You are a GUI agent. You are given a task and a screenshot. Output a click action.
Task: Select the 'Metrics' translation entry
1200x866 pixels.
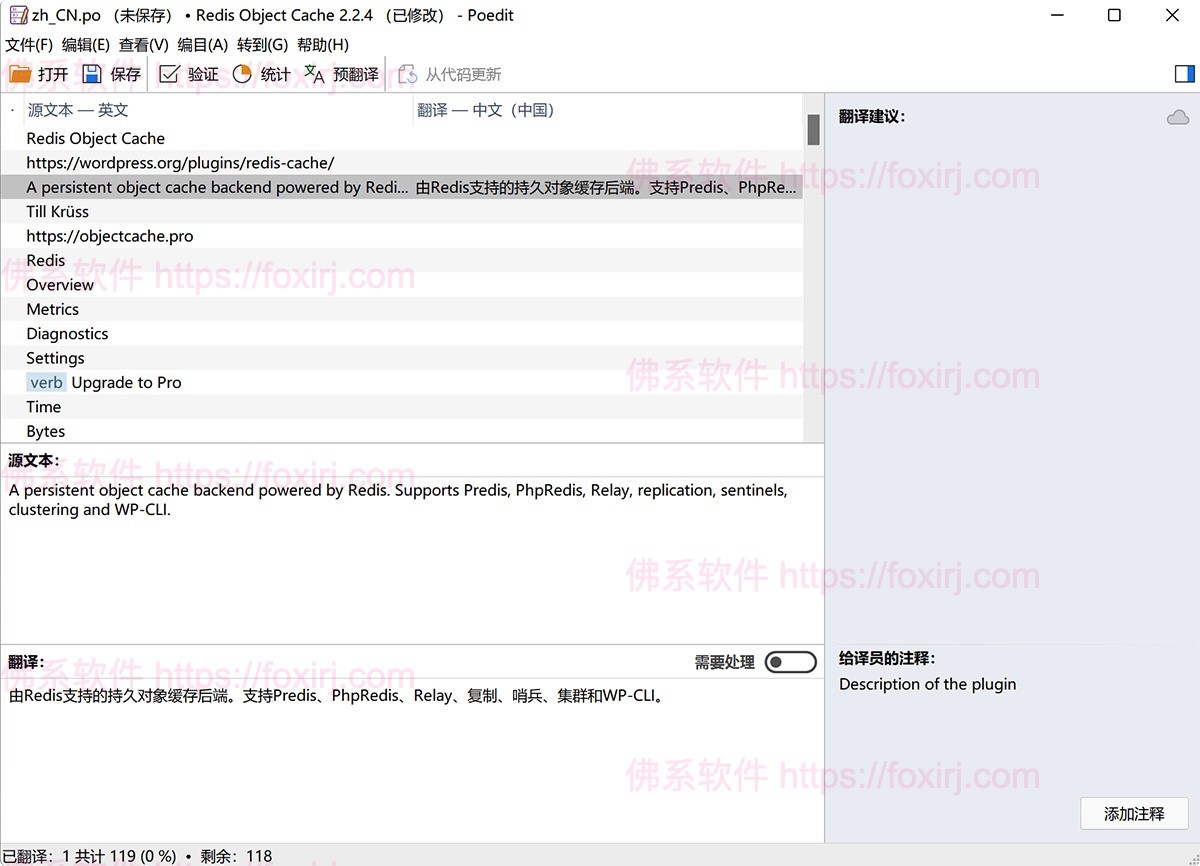(53, 309)
